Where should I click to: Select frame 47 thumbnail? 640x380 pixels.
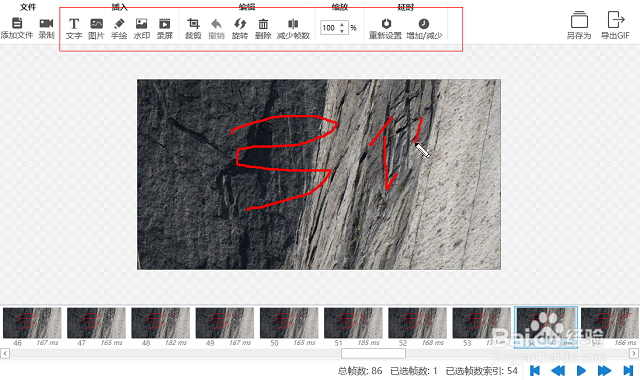(96, 323)
